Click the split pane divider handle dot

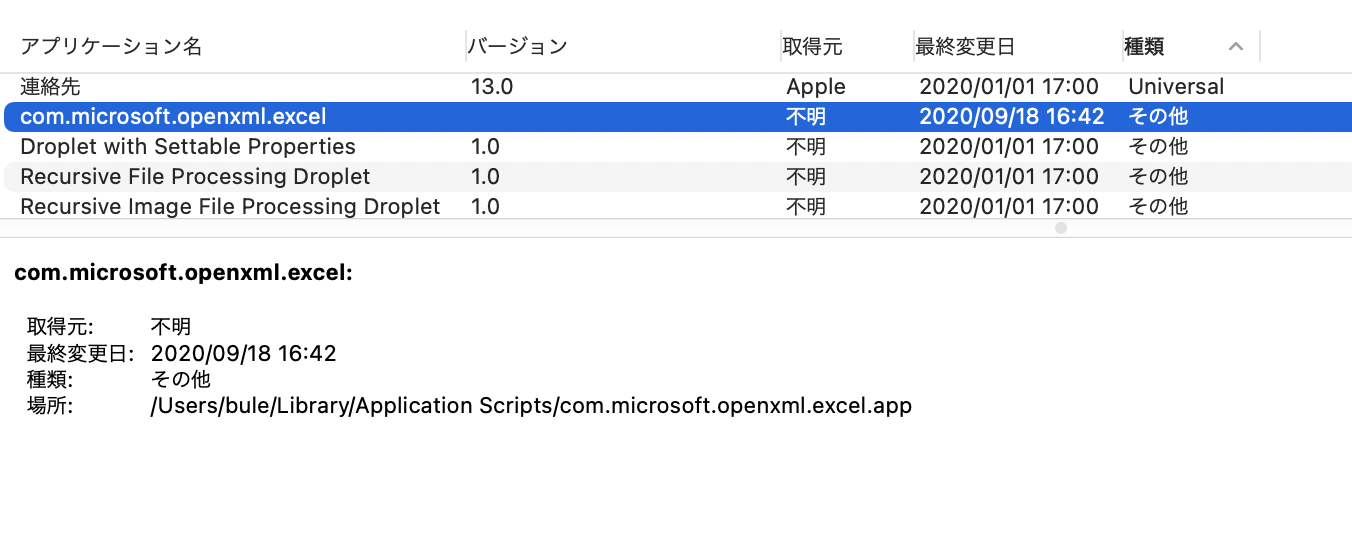1061,228
